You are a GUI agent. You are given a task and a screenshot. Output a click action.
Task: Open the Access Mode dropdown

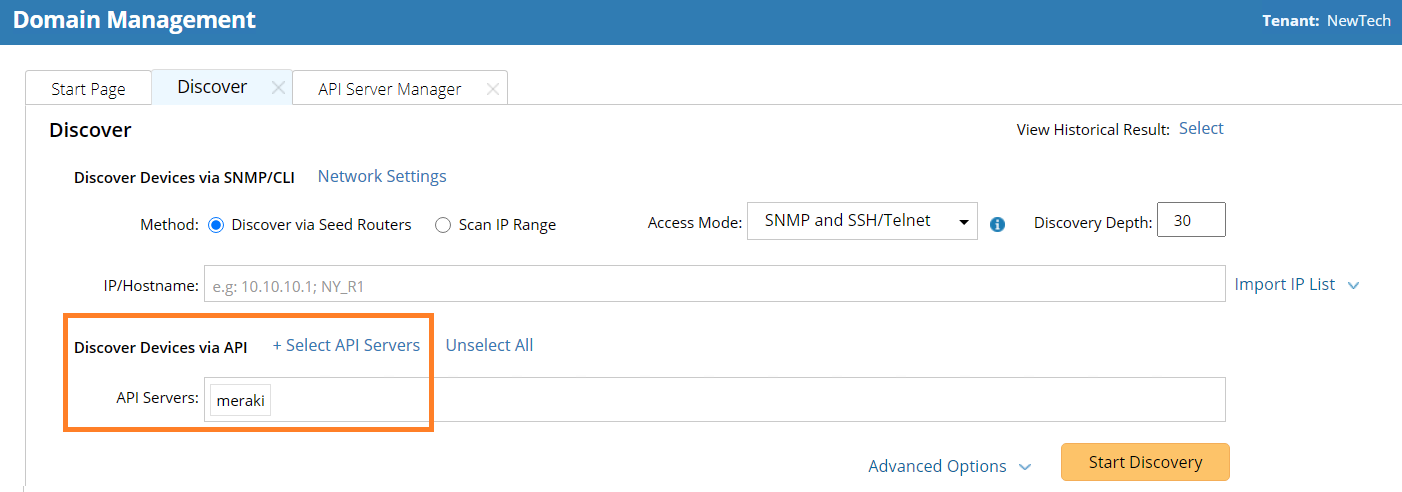(x=862, y=221)
